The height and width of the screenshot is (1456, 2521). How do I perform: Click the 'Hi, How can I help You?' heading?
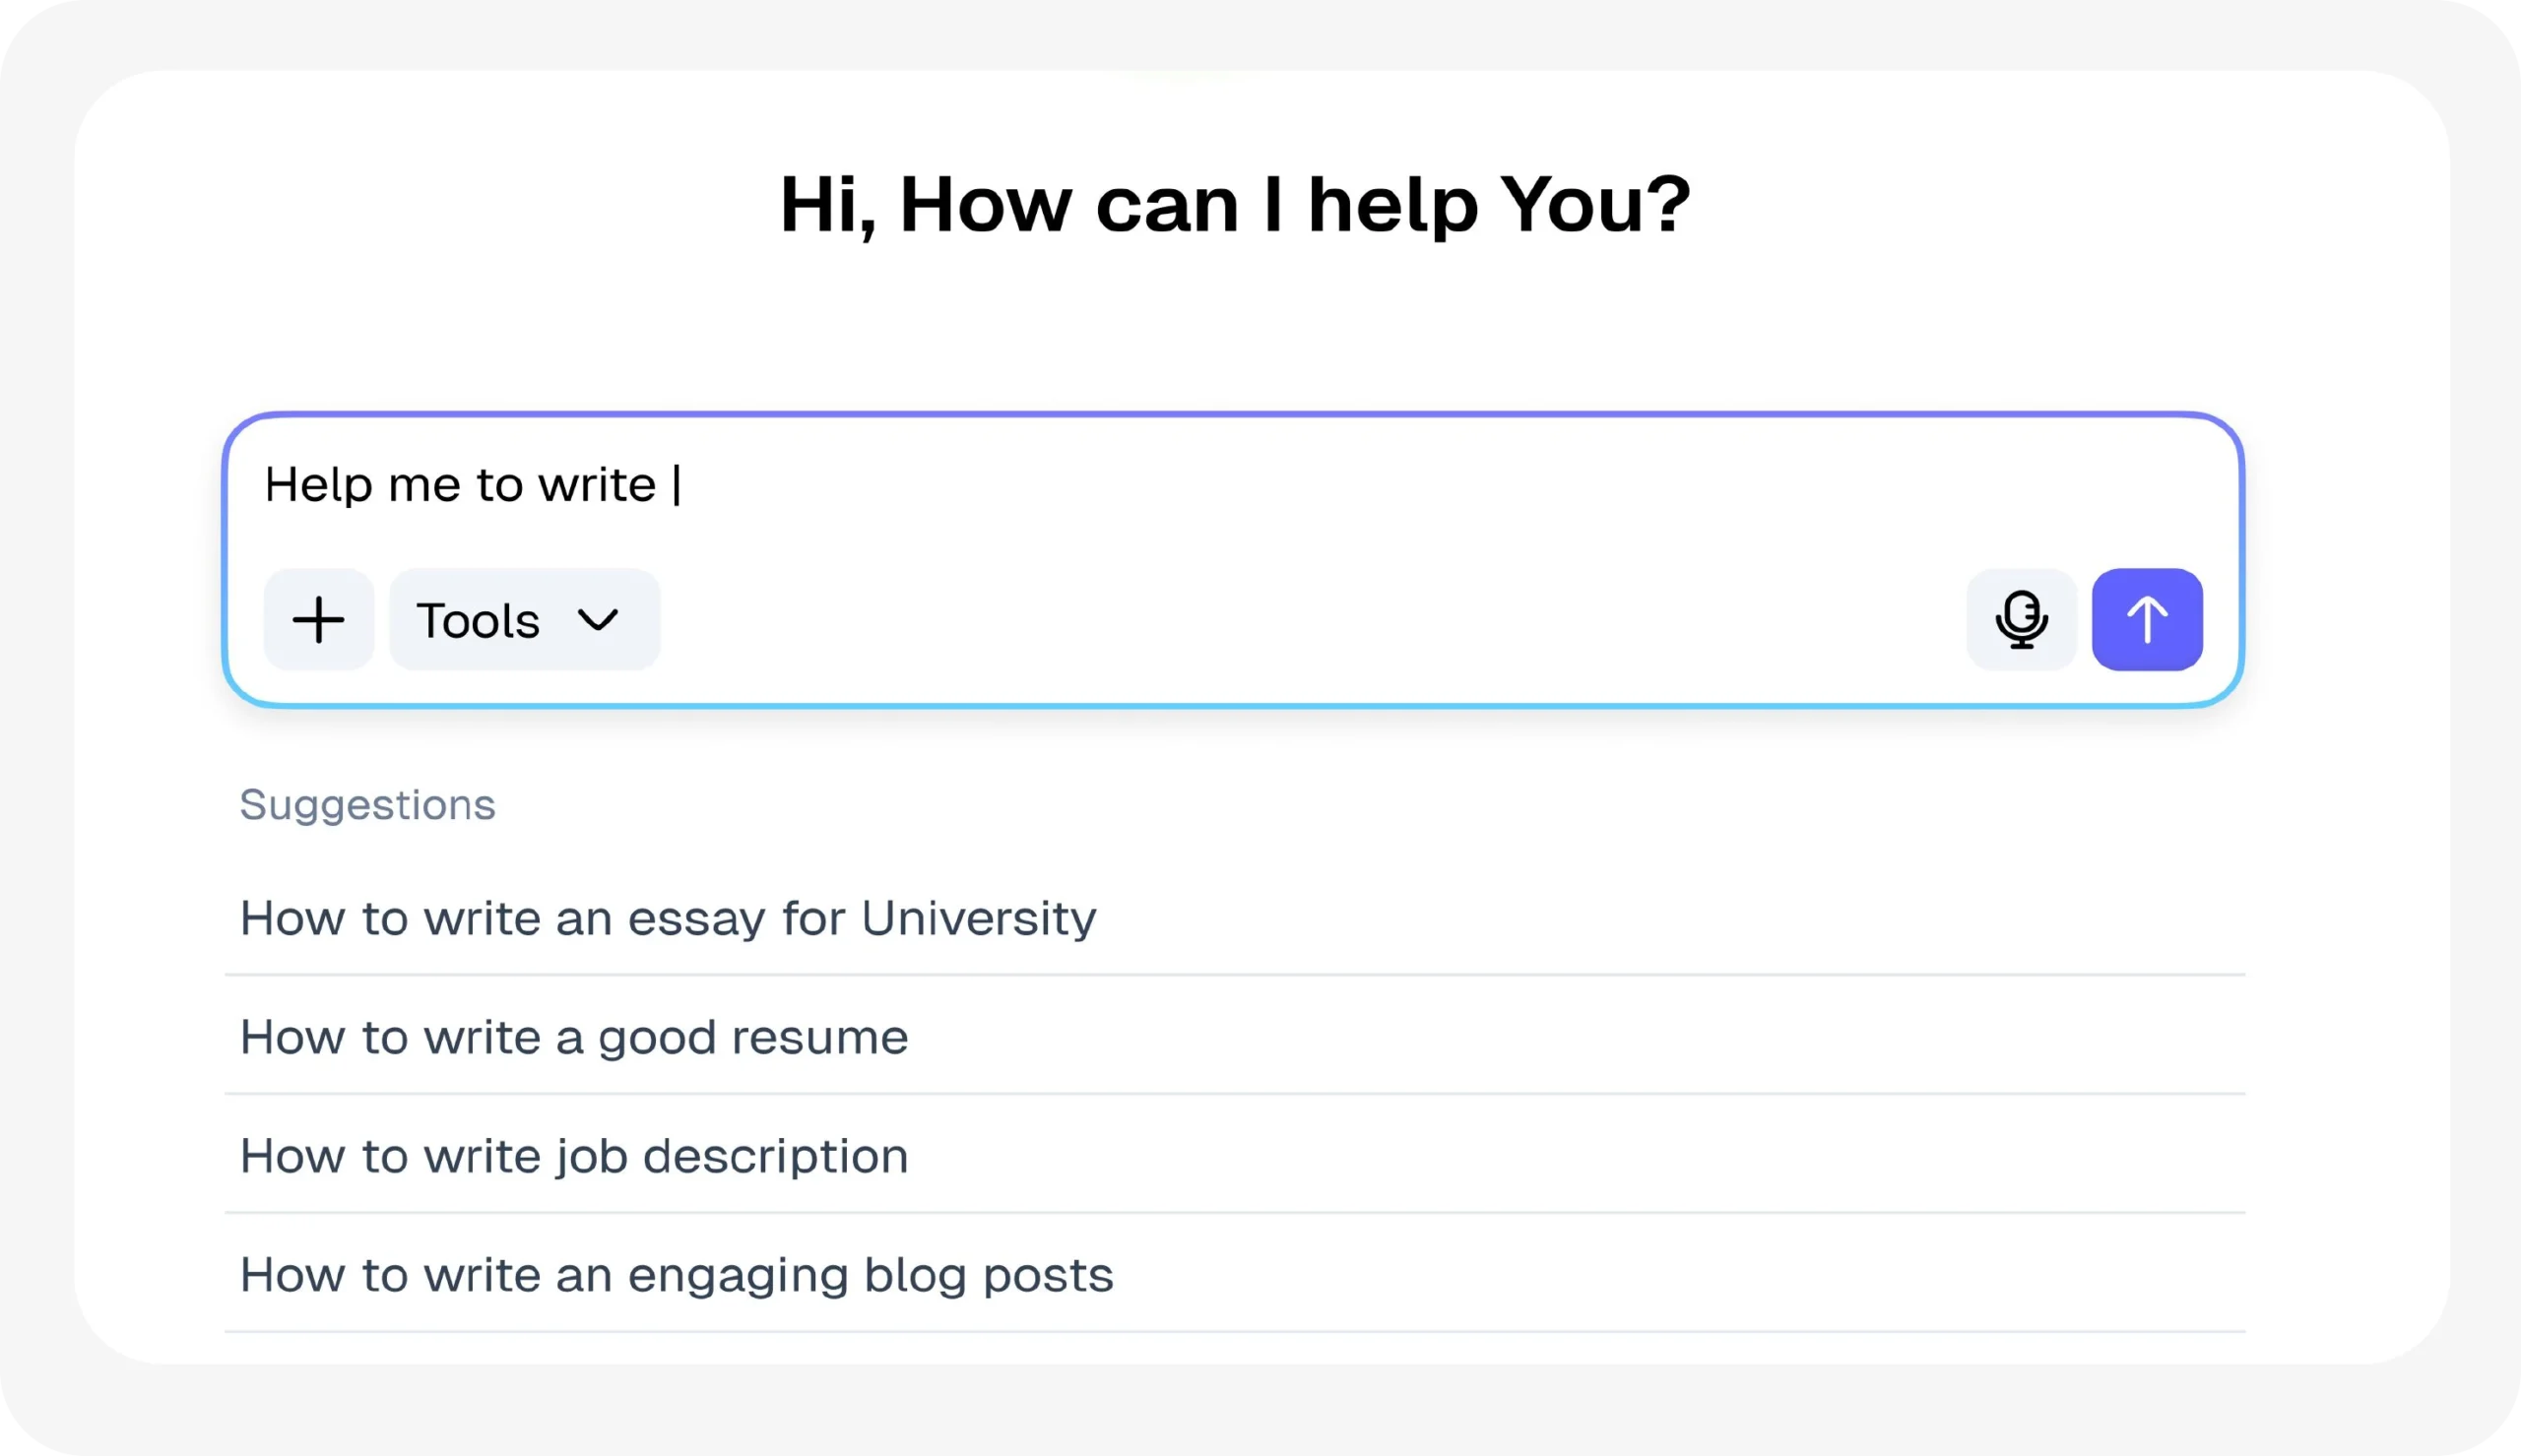tap(1234, 205)
